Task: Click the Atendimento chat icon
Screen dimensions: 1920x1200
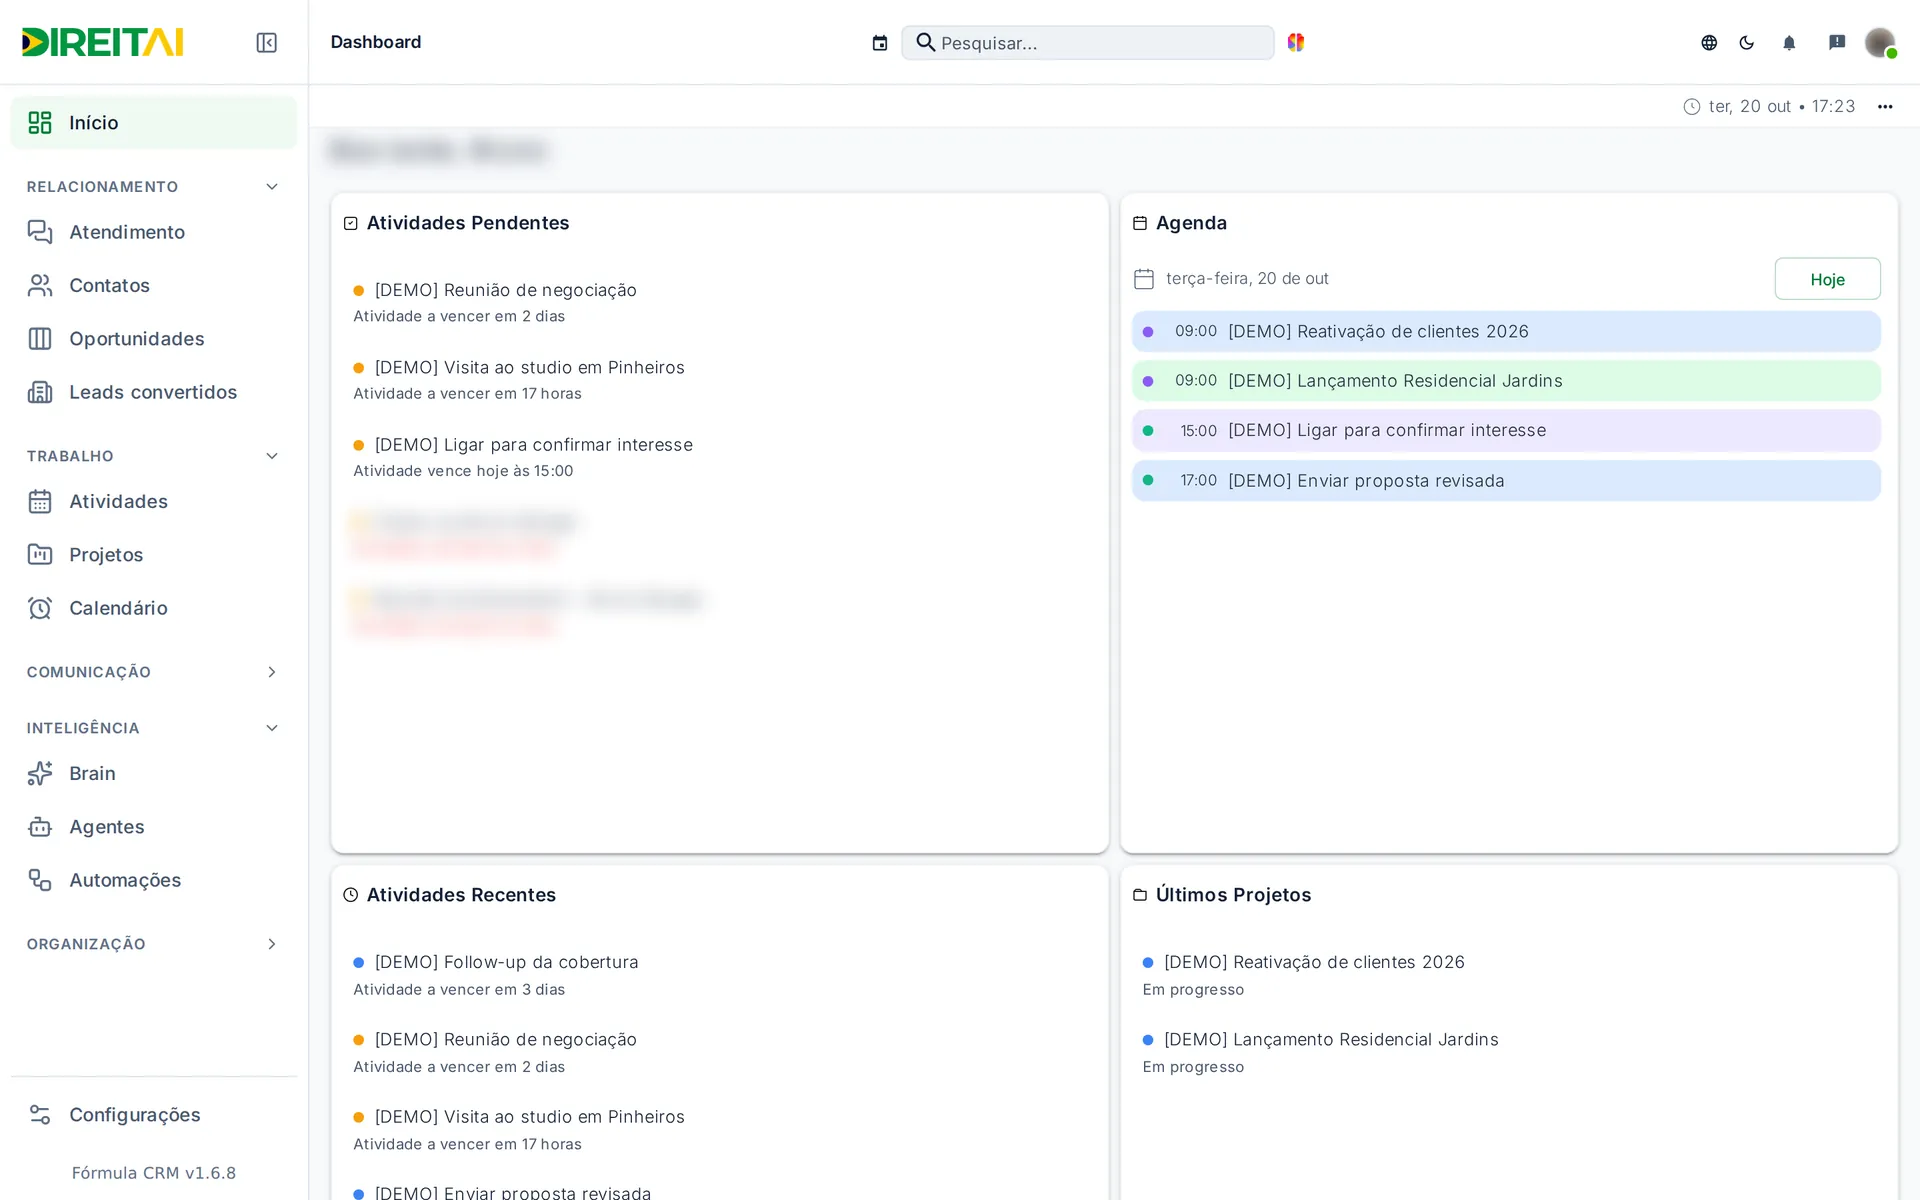Action: 40,232
